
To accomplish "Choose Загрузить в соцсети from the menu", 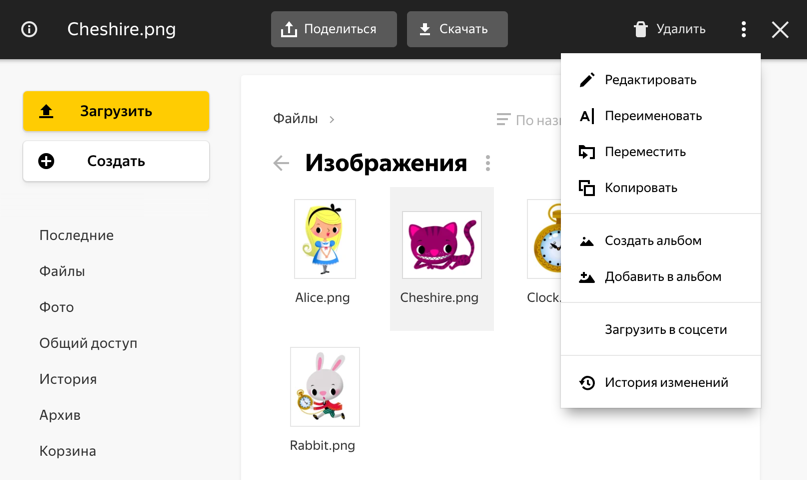I will pyautogui.click(x=661, y=329).
